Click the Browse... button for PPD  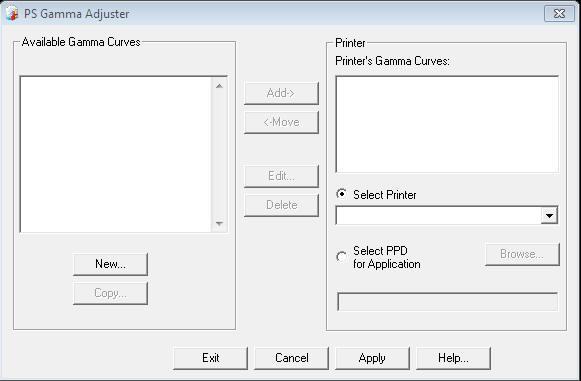click(x=522, y=254)
